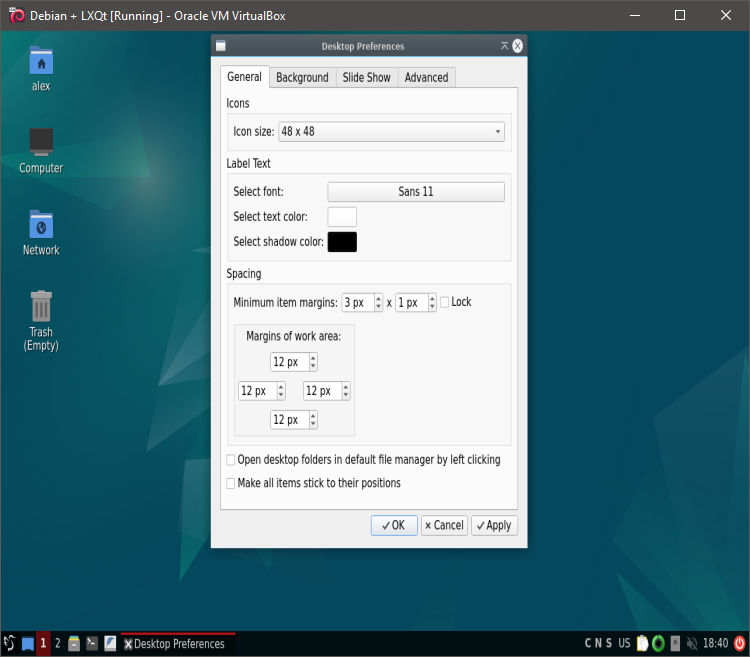Click the Cancel button

(444, 526)
